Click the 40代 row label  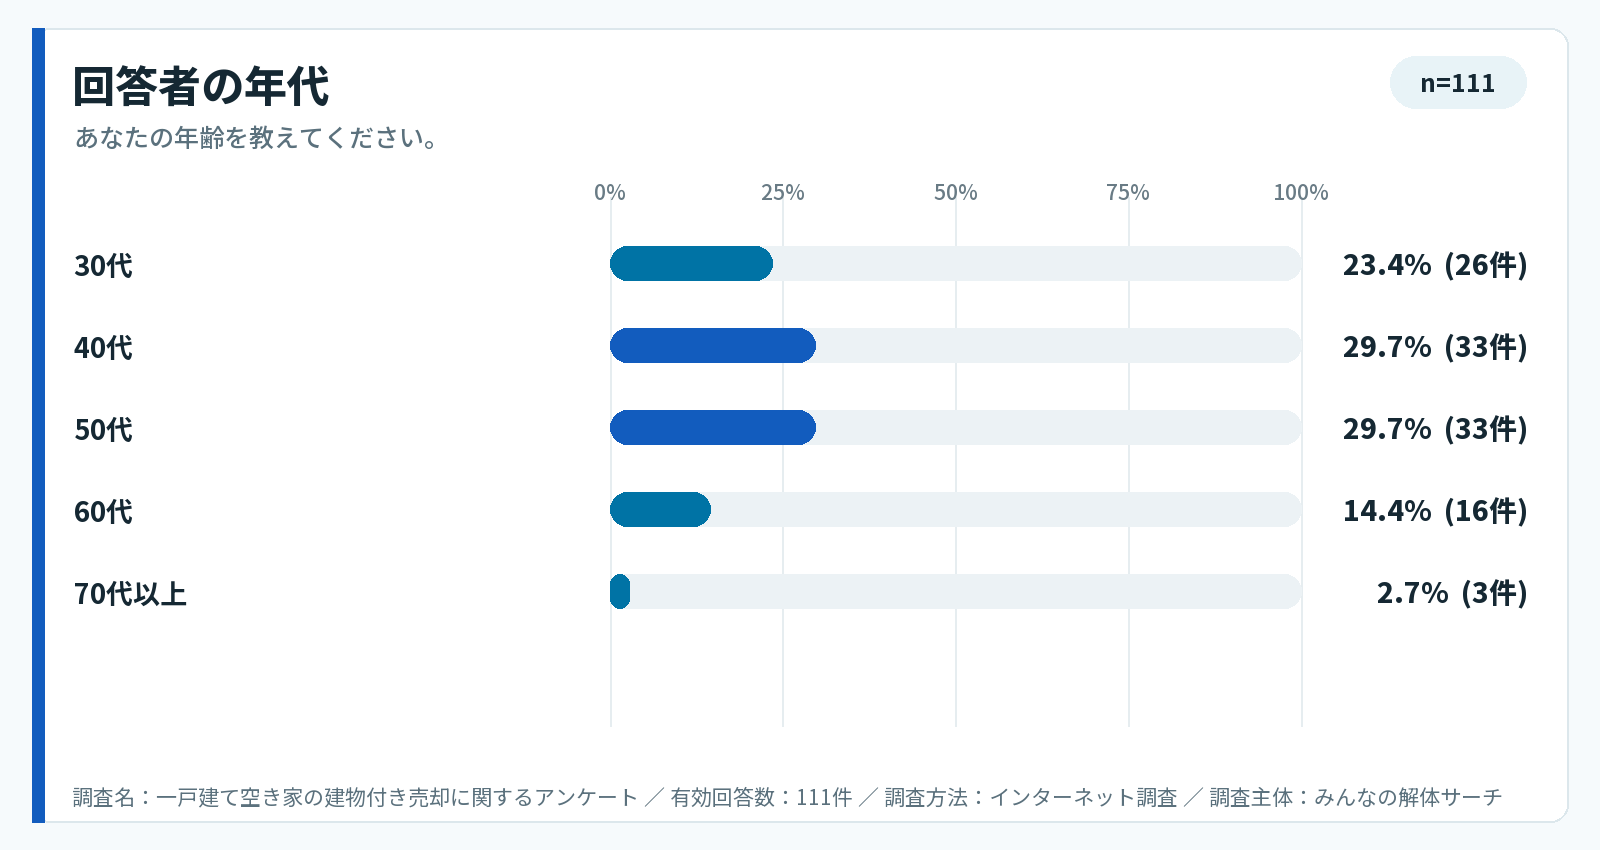103,348
